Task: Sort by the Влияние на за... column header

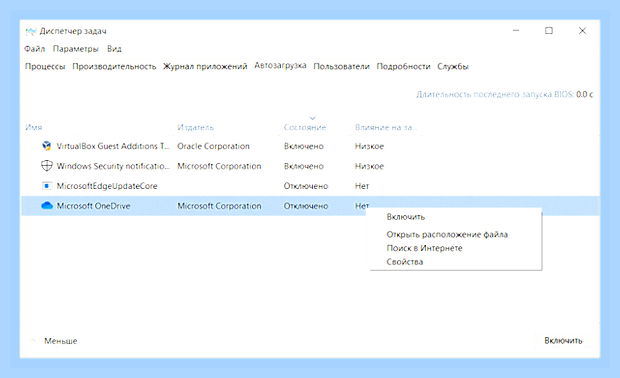Action: (386, 127)
